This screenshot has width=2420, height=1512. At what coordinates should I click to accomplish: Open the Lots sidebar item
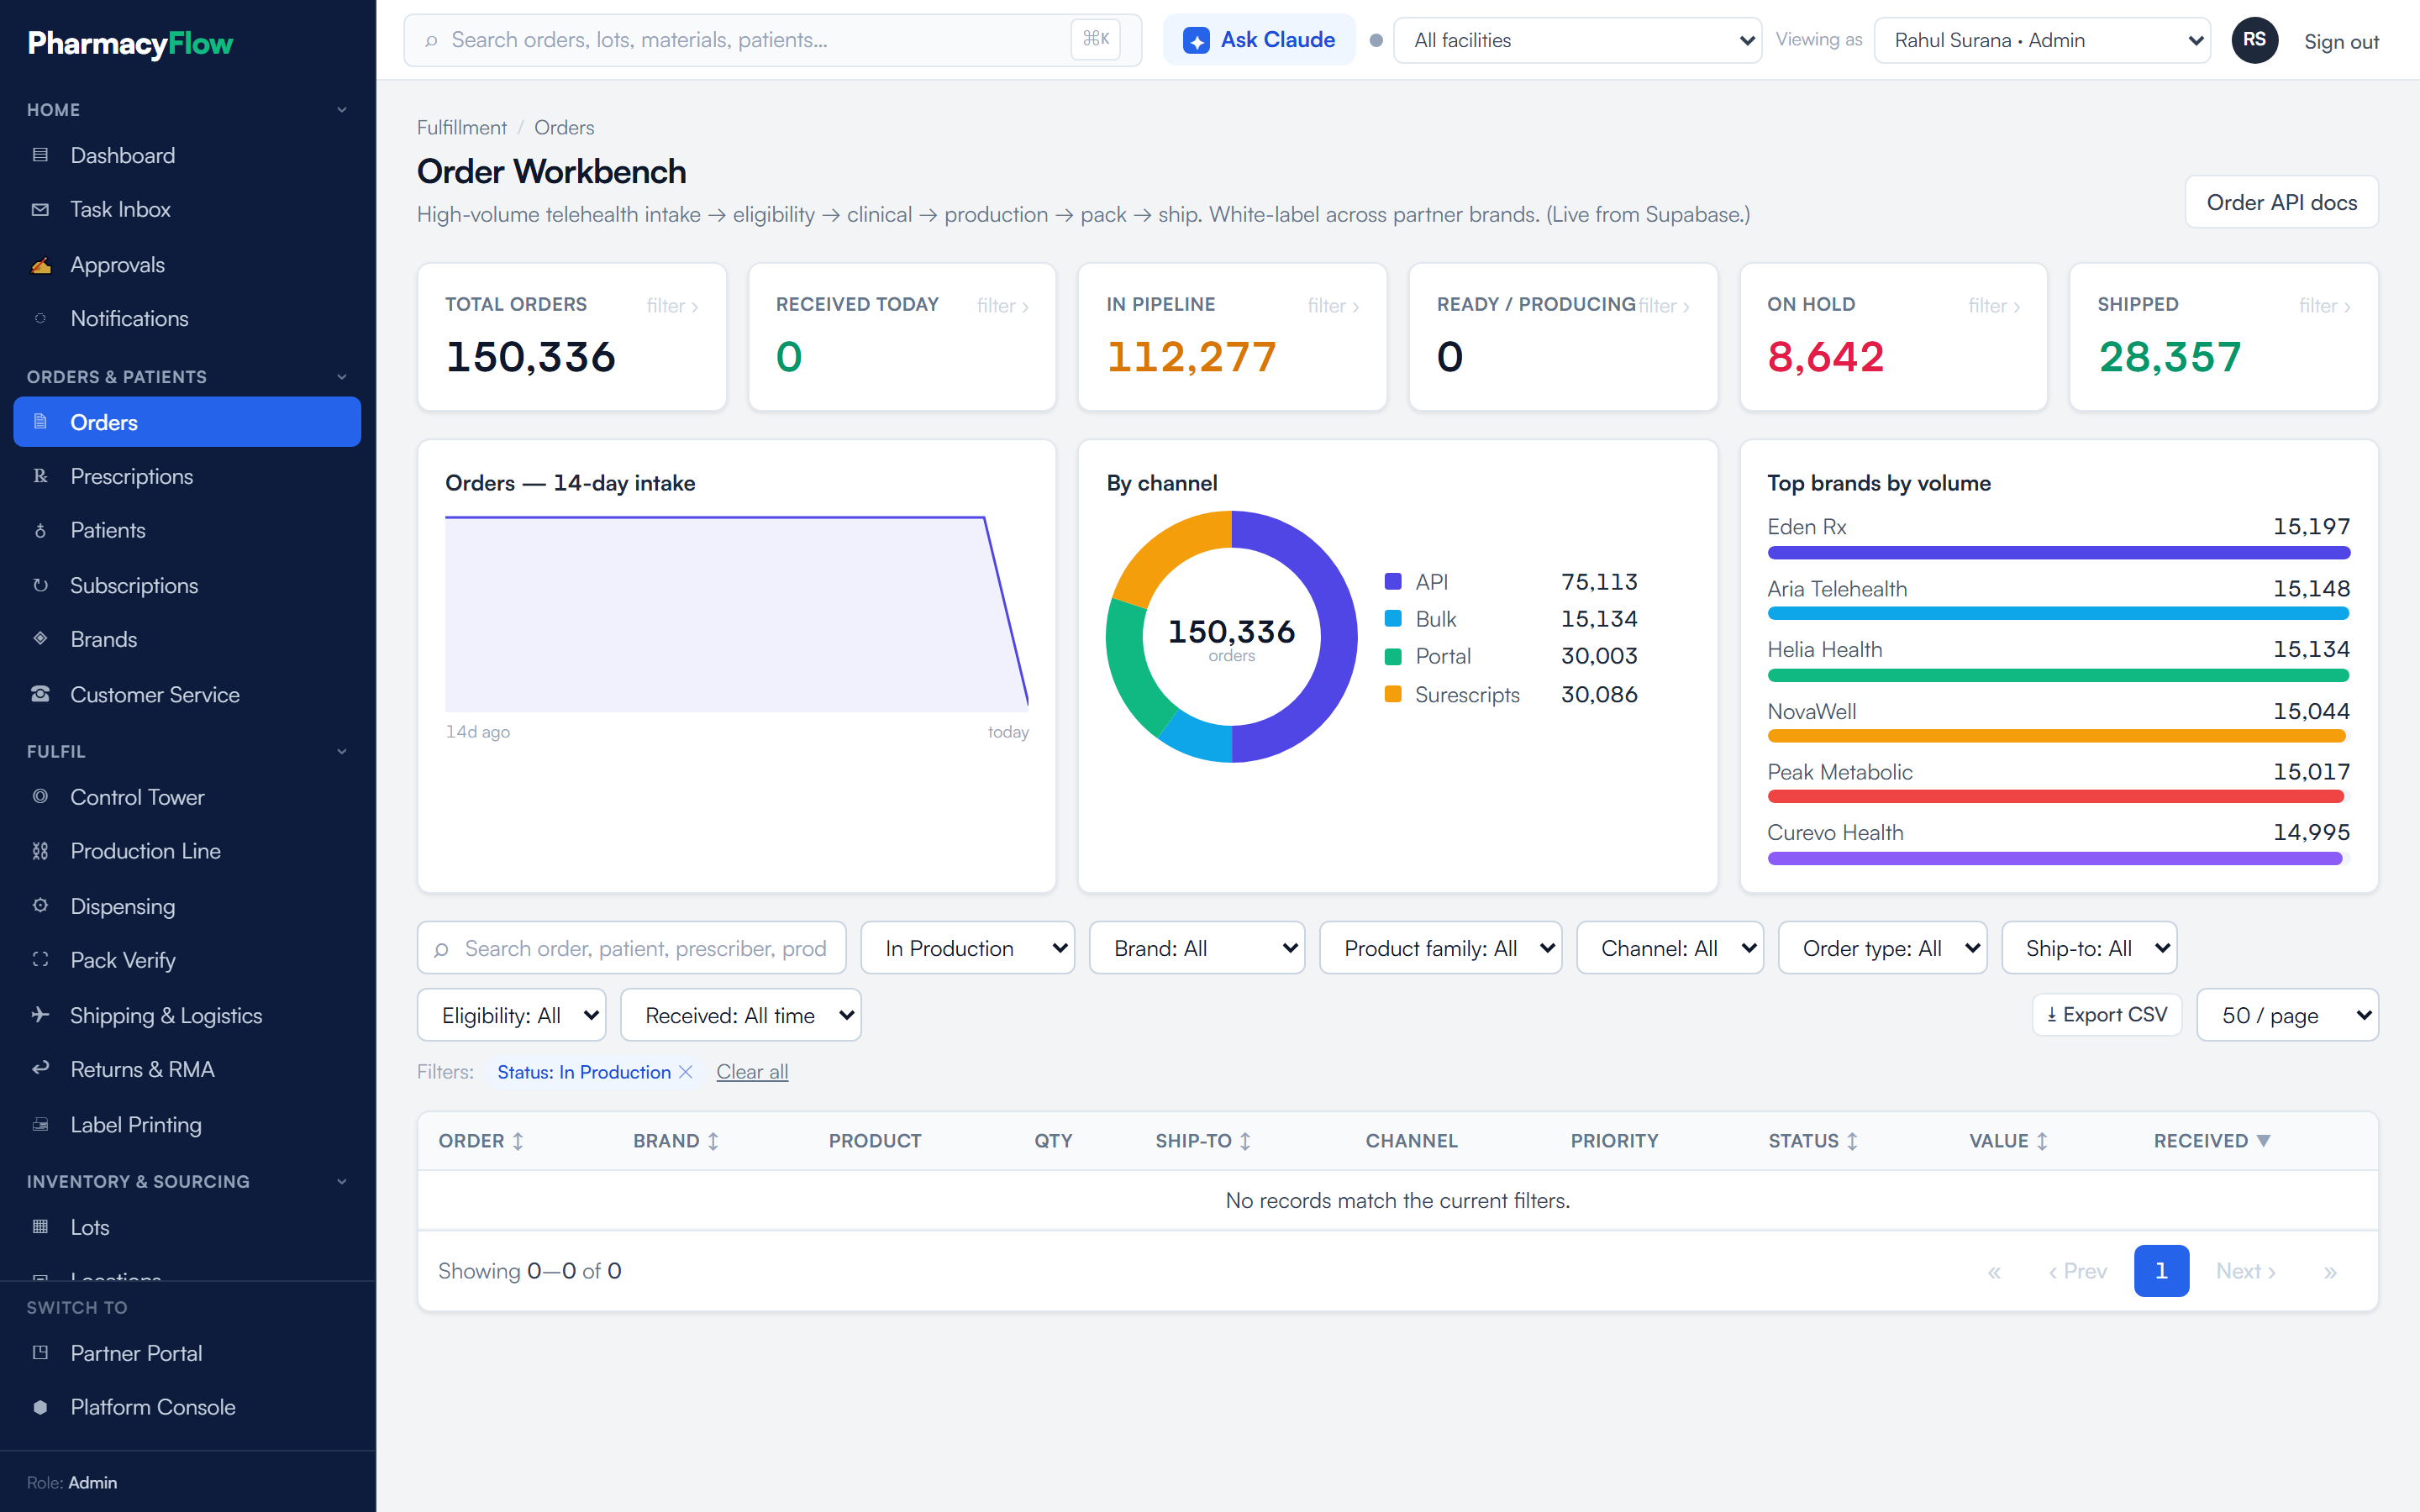pyautogui.click(x=187, y=1227)
